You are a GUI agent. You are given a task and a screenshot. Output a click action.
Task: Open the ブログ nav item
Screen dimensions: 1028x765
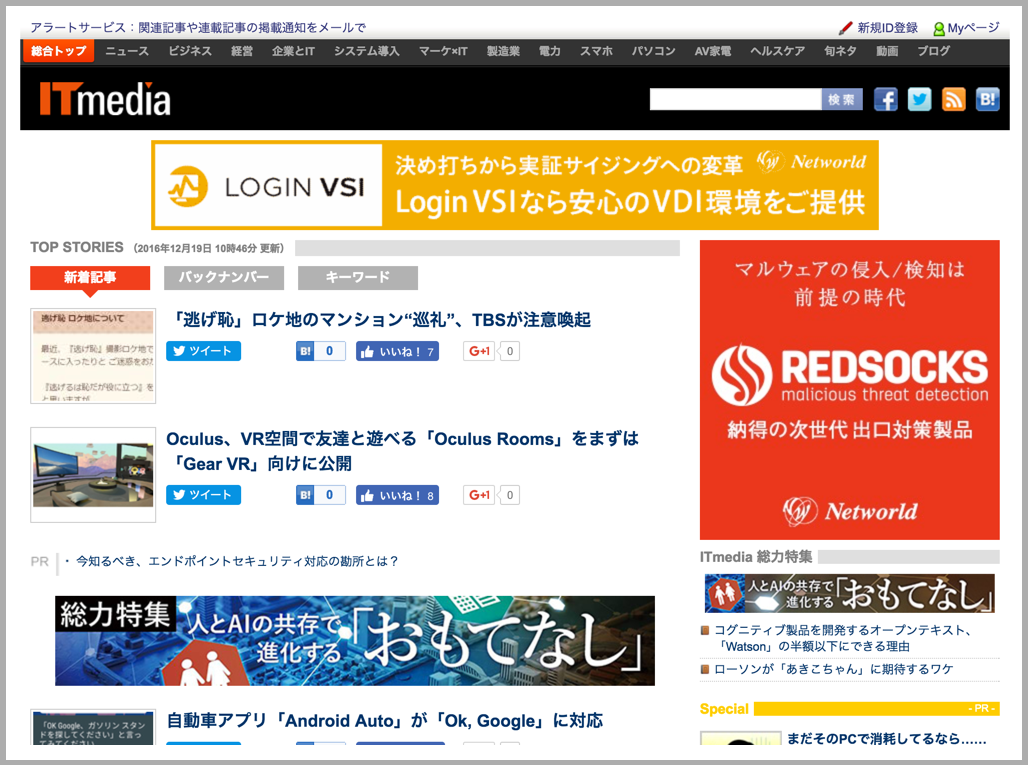click(x=934, y=51)
